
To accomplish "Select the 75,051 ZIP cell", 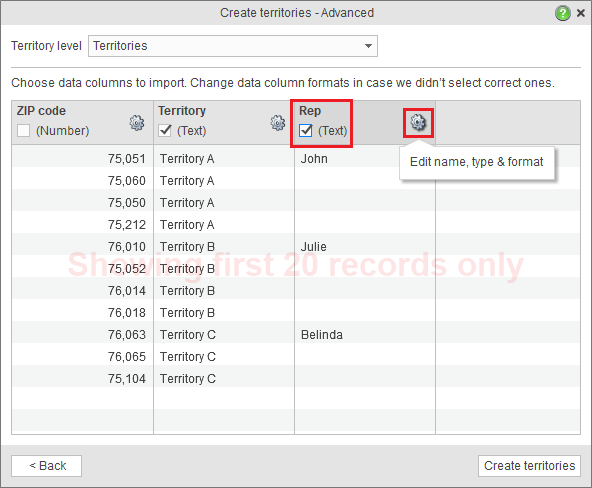I will [x=82, y=159].
